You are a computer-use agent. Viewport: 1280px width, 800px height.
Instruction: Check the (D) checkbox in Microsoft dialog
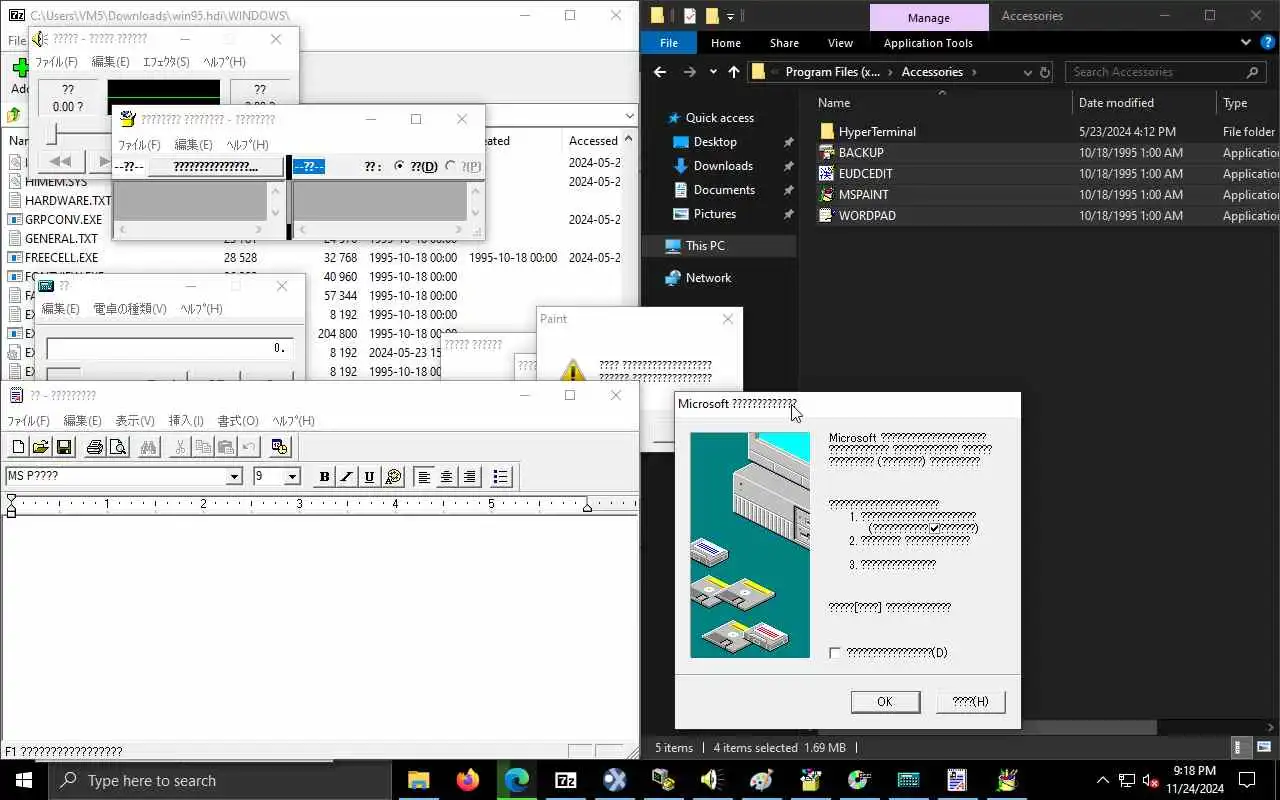click(x=835, y=653)
